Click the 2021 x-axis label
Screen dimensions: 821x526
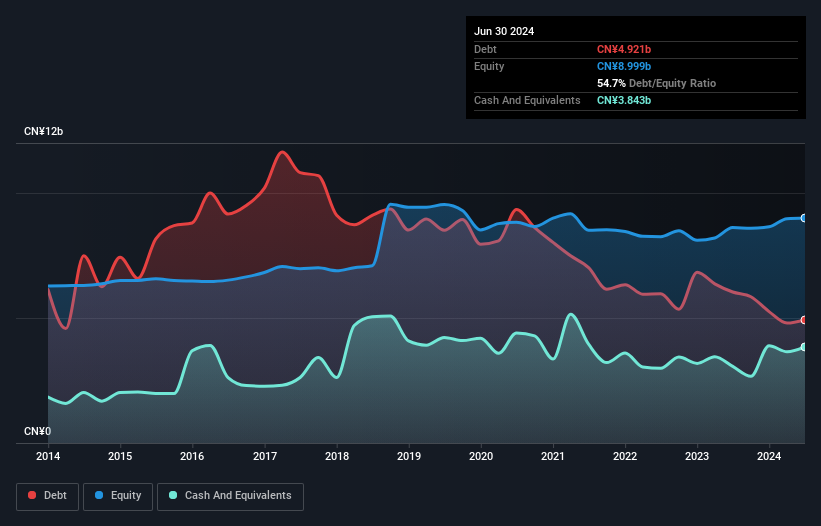[x=553, y=456]
